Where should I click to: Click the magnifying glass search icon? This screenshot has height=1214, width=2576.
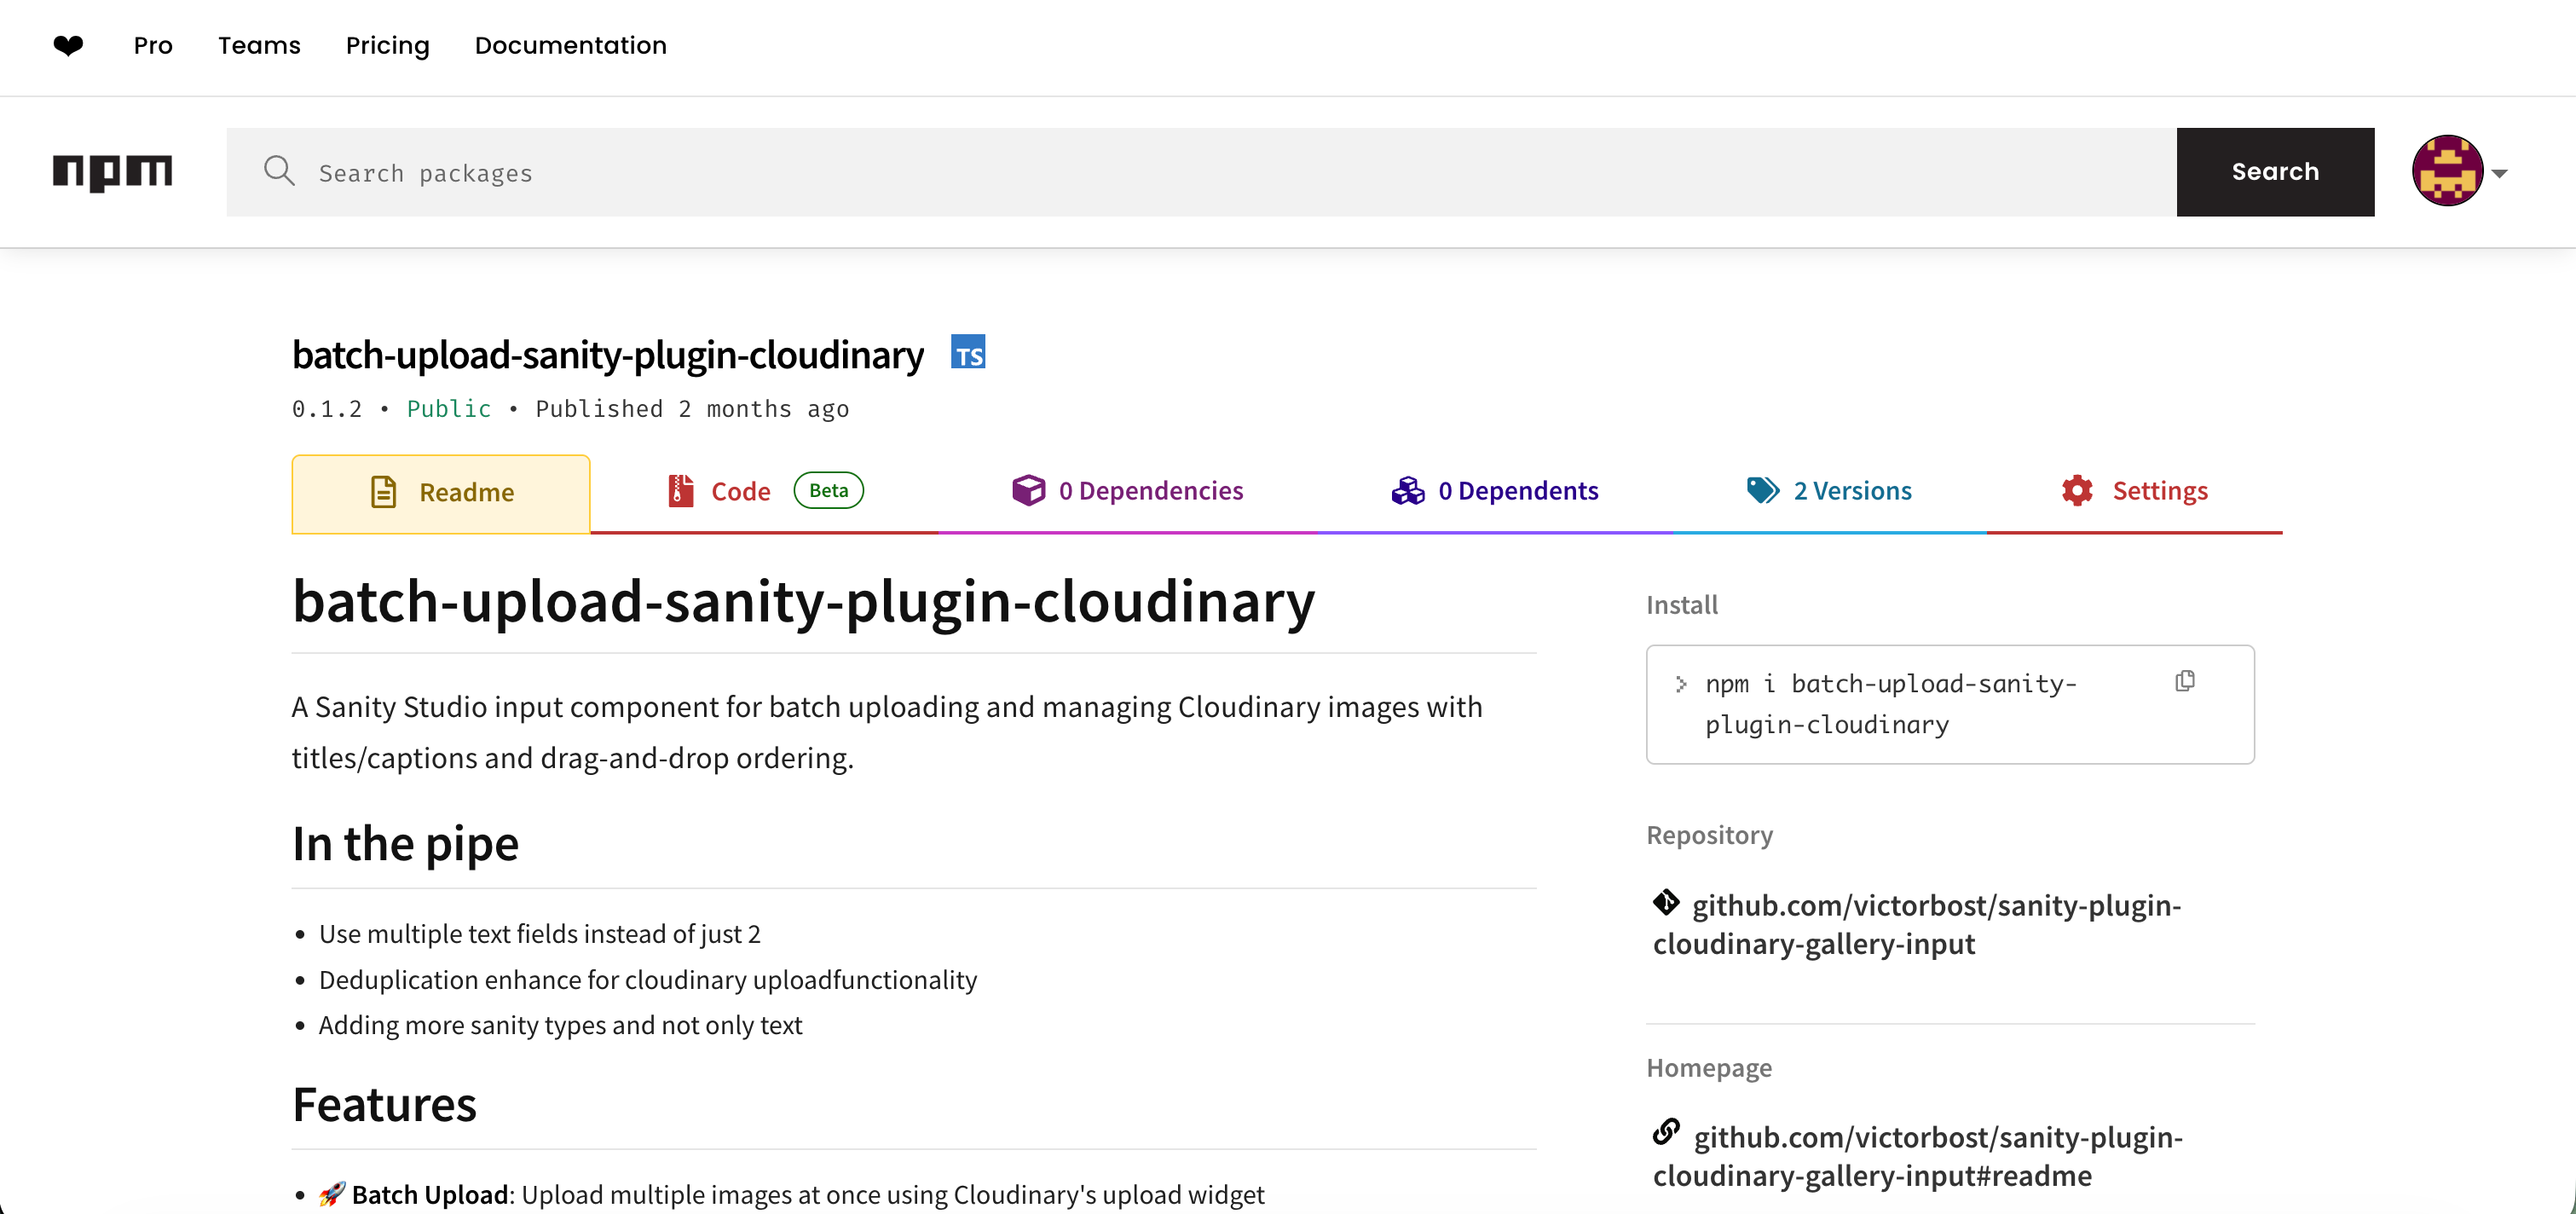(279, 171)
